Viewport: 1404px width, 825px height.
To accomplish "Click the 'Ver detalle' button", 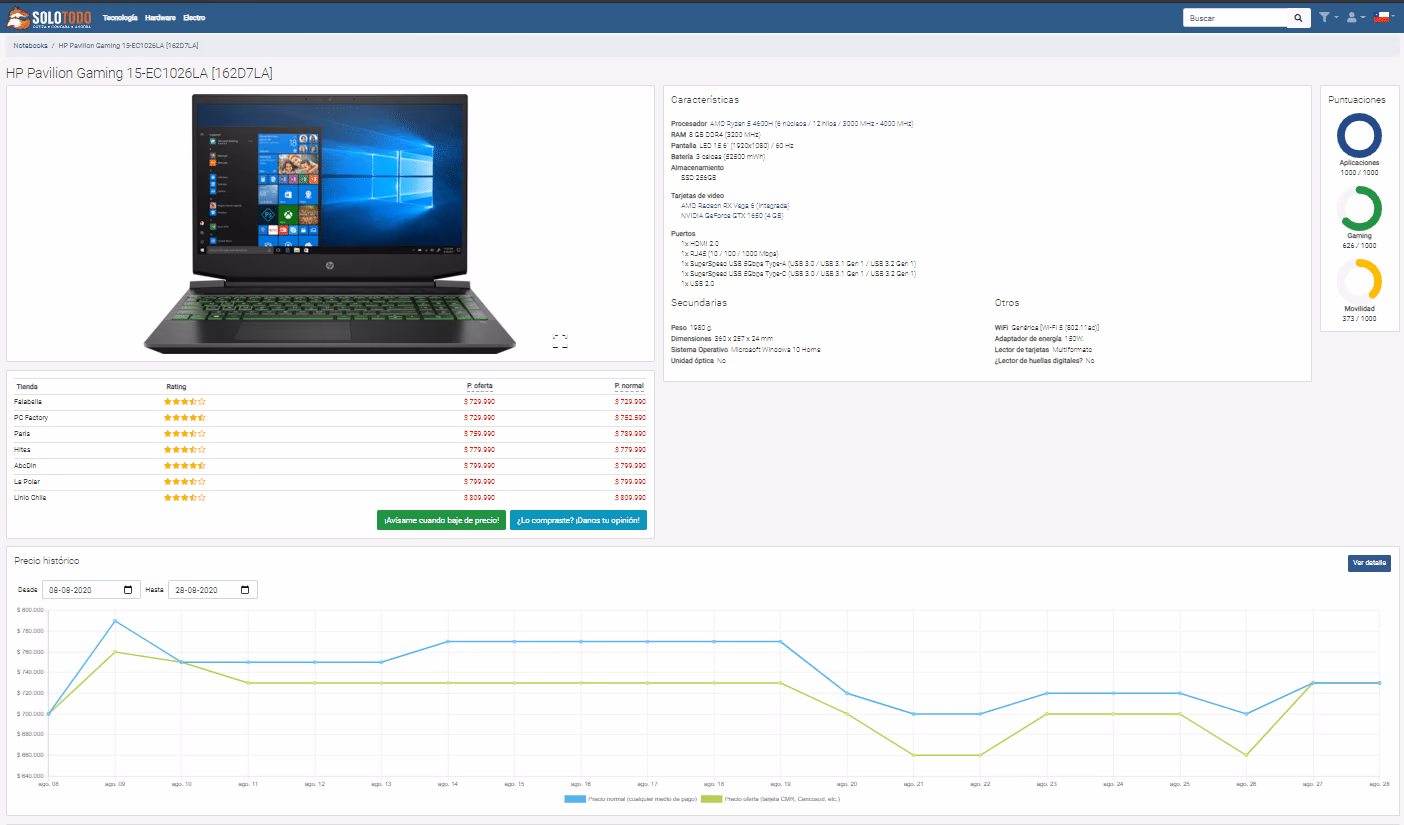I will pos(1369,563).
